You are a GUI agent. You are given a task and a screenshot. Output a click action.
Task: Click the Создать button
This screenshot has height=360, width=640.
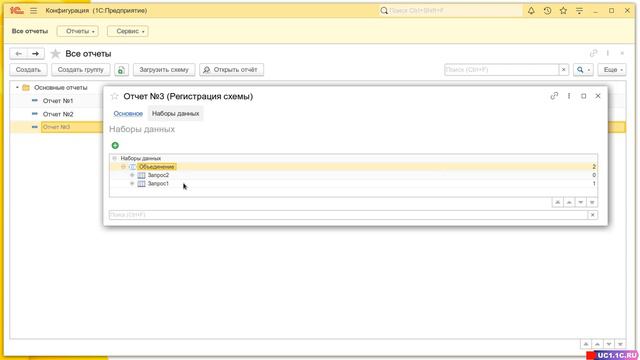[28, 70]
